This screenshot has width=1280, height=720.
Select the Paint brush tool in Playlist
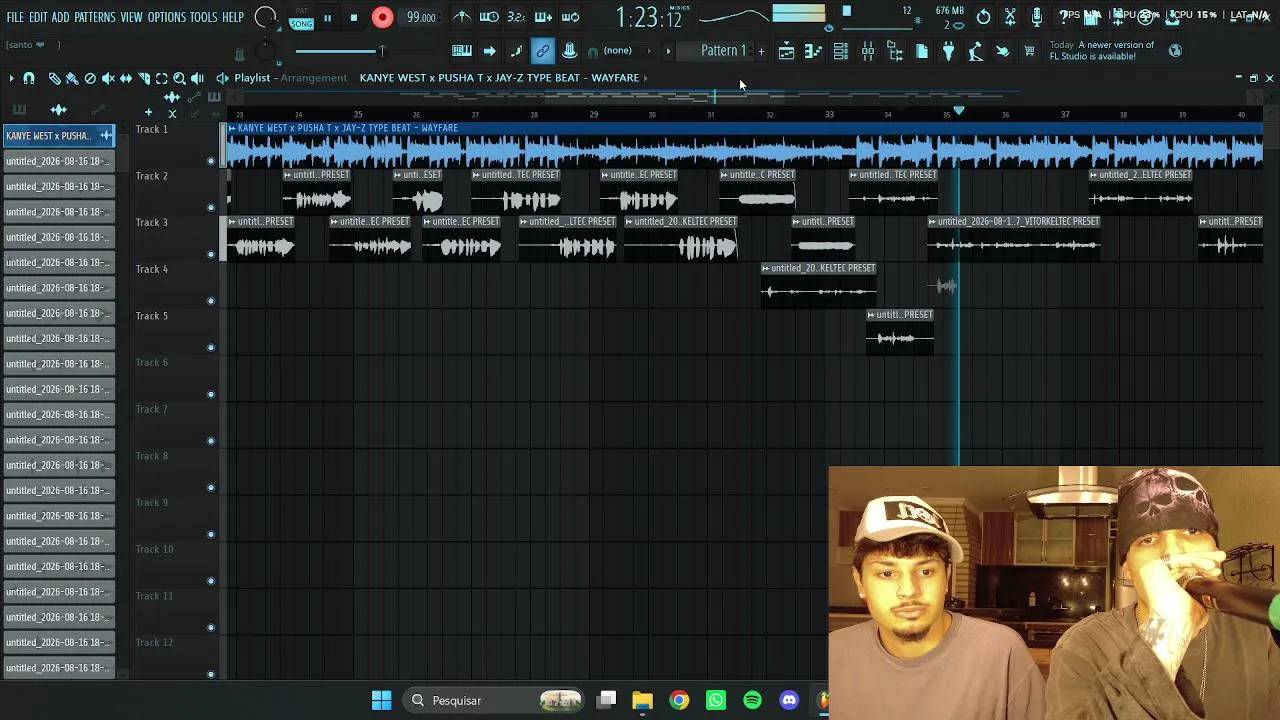(x=72, y=78)
